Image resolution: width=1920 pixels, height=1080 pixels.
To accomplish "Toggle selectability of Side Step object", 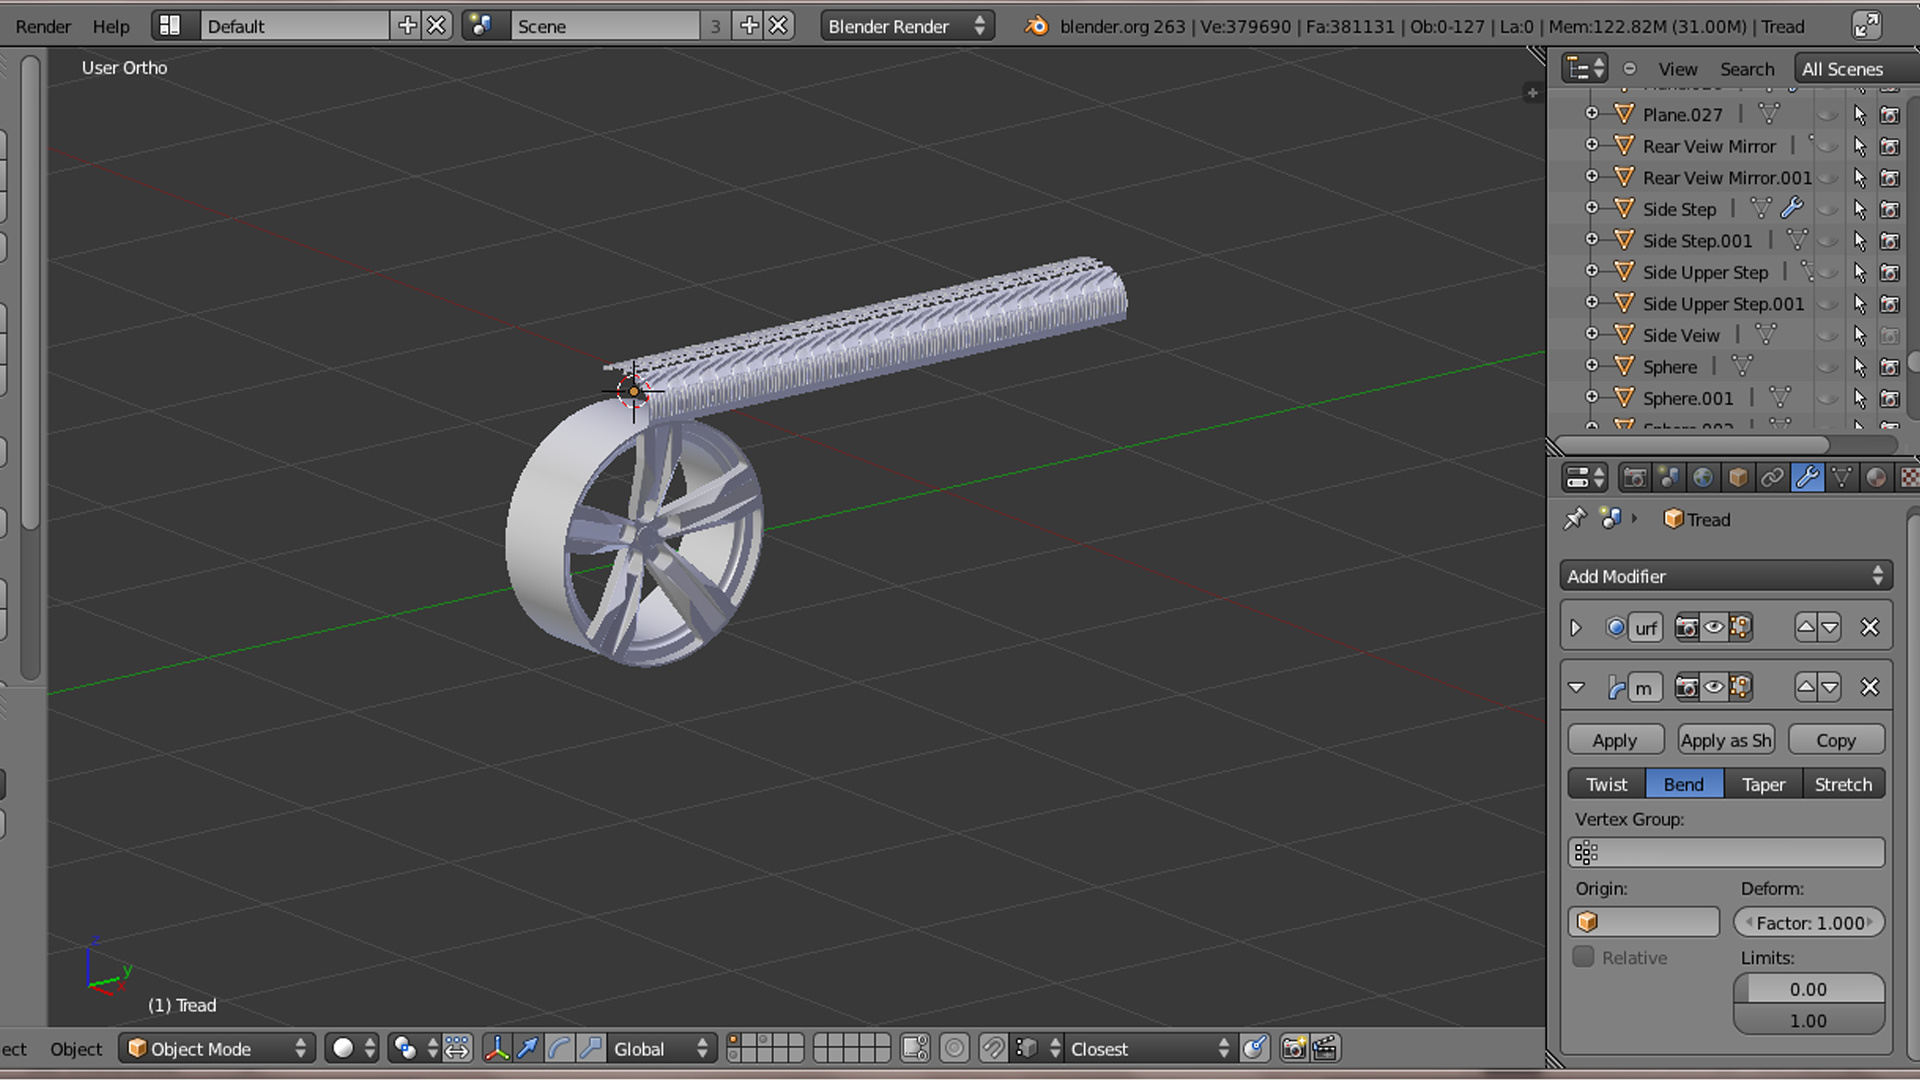I will coord(1859,209).
